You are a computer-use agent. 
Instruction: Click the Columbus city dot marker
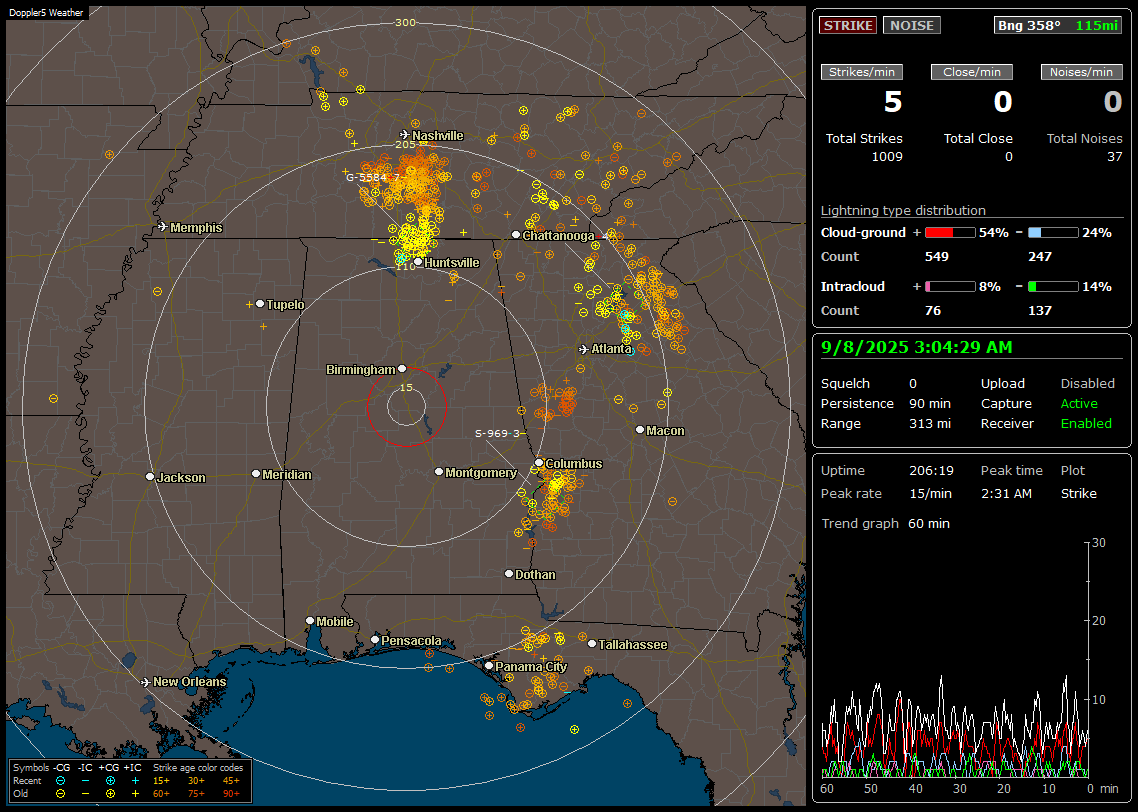click(x=539, y=462)
